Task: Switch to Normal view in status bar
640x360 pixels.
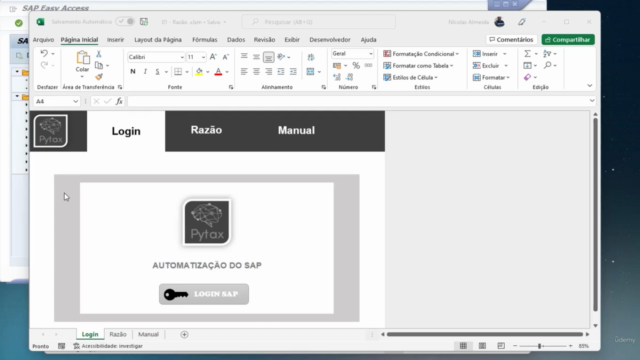Action: coord(463,346)
